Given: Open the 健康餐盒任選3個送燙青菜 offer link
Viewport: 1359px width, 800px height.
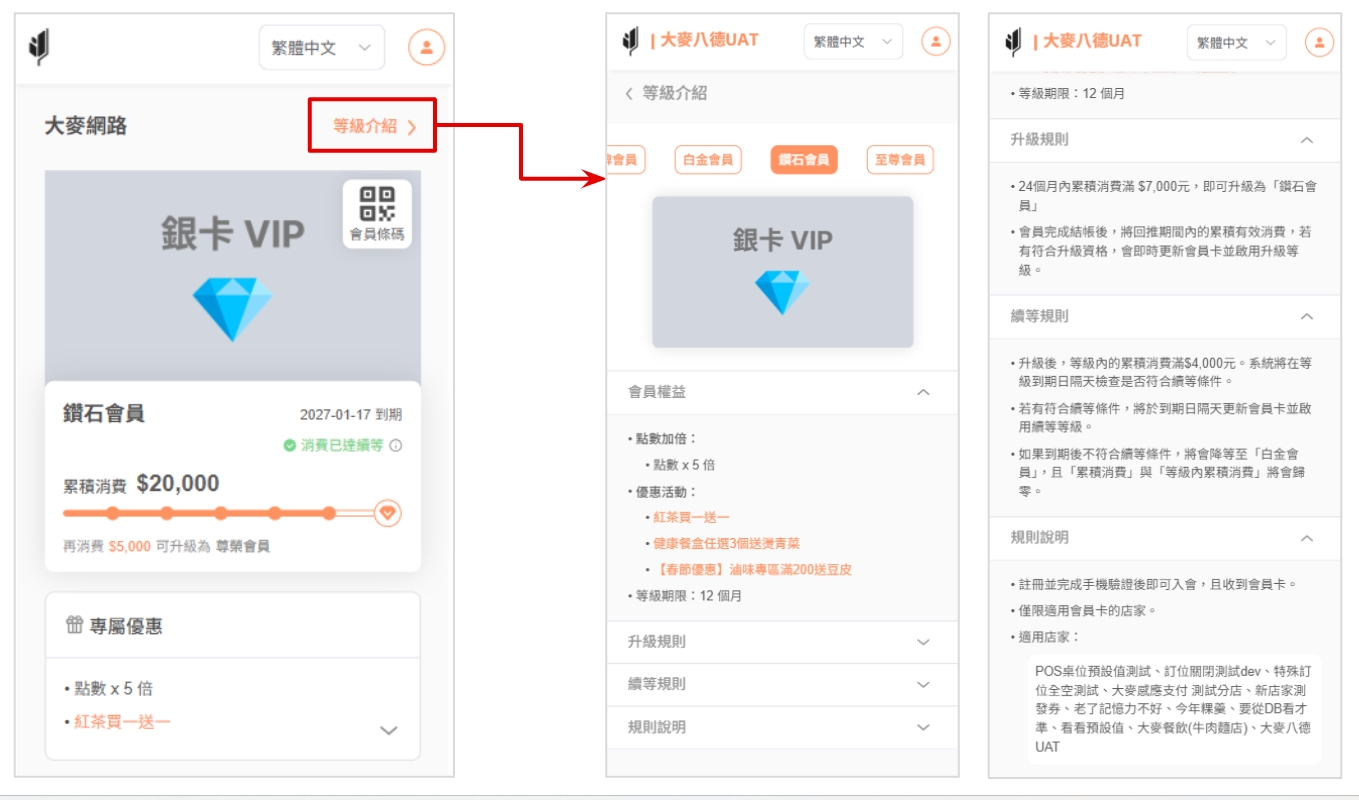Looking at the screenshot, I should pos(726,543).
